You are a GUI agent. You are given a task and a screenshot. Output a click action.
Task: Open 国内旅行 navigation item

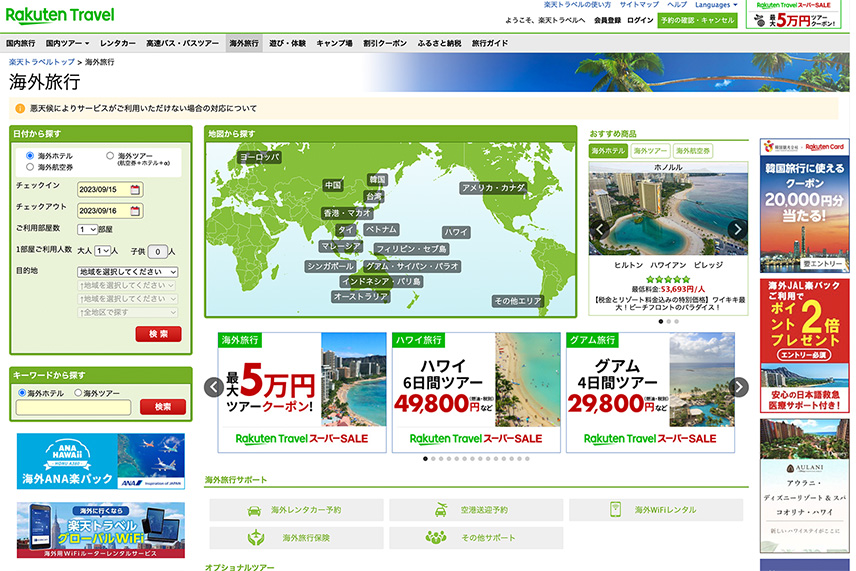click(x=21, y=43)
